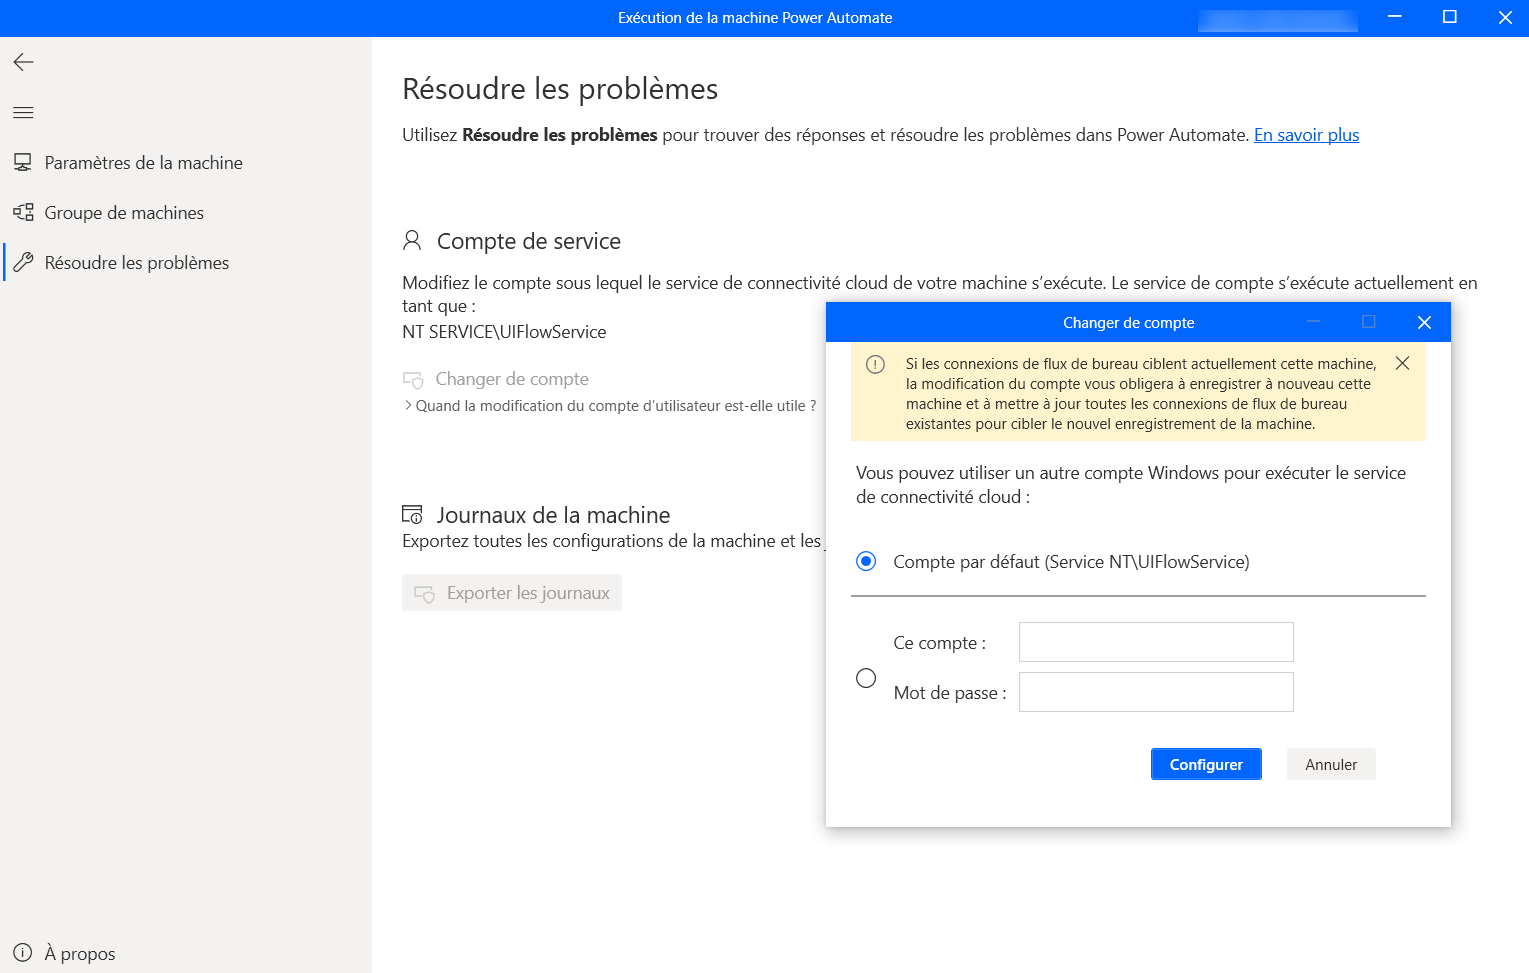Open the À propos page
The width and height of the screenshot is (1529, 973).
click(x=80, y=953)
